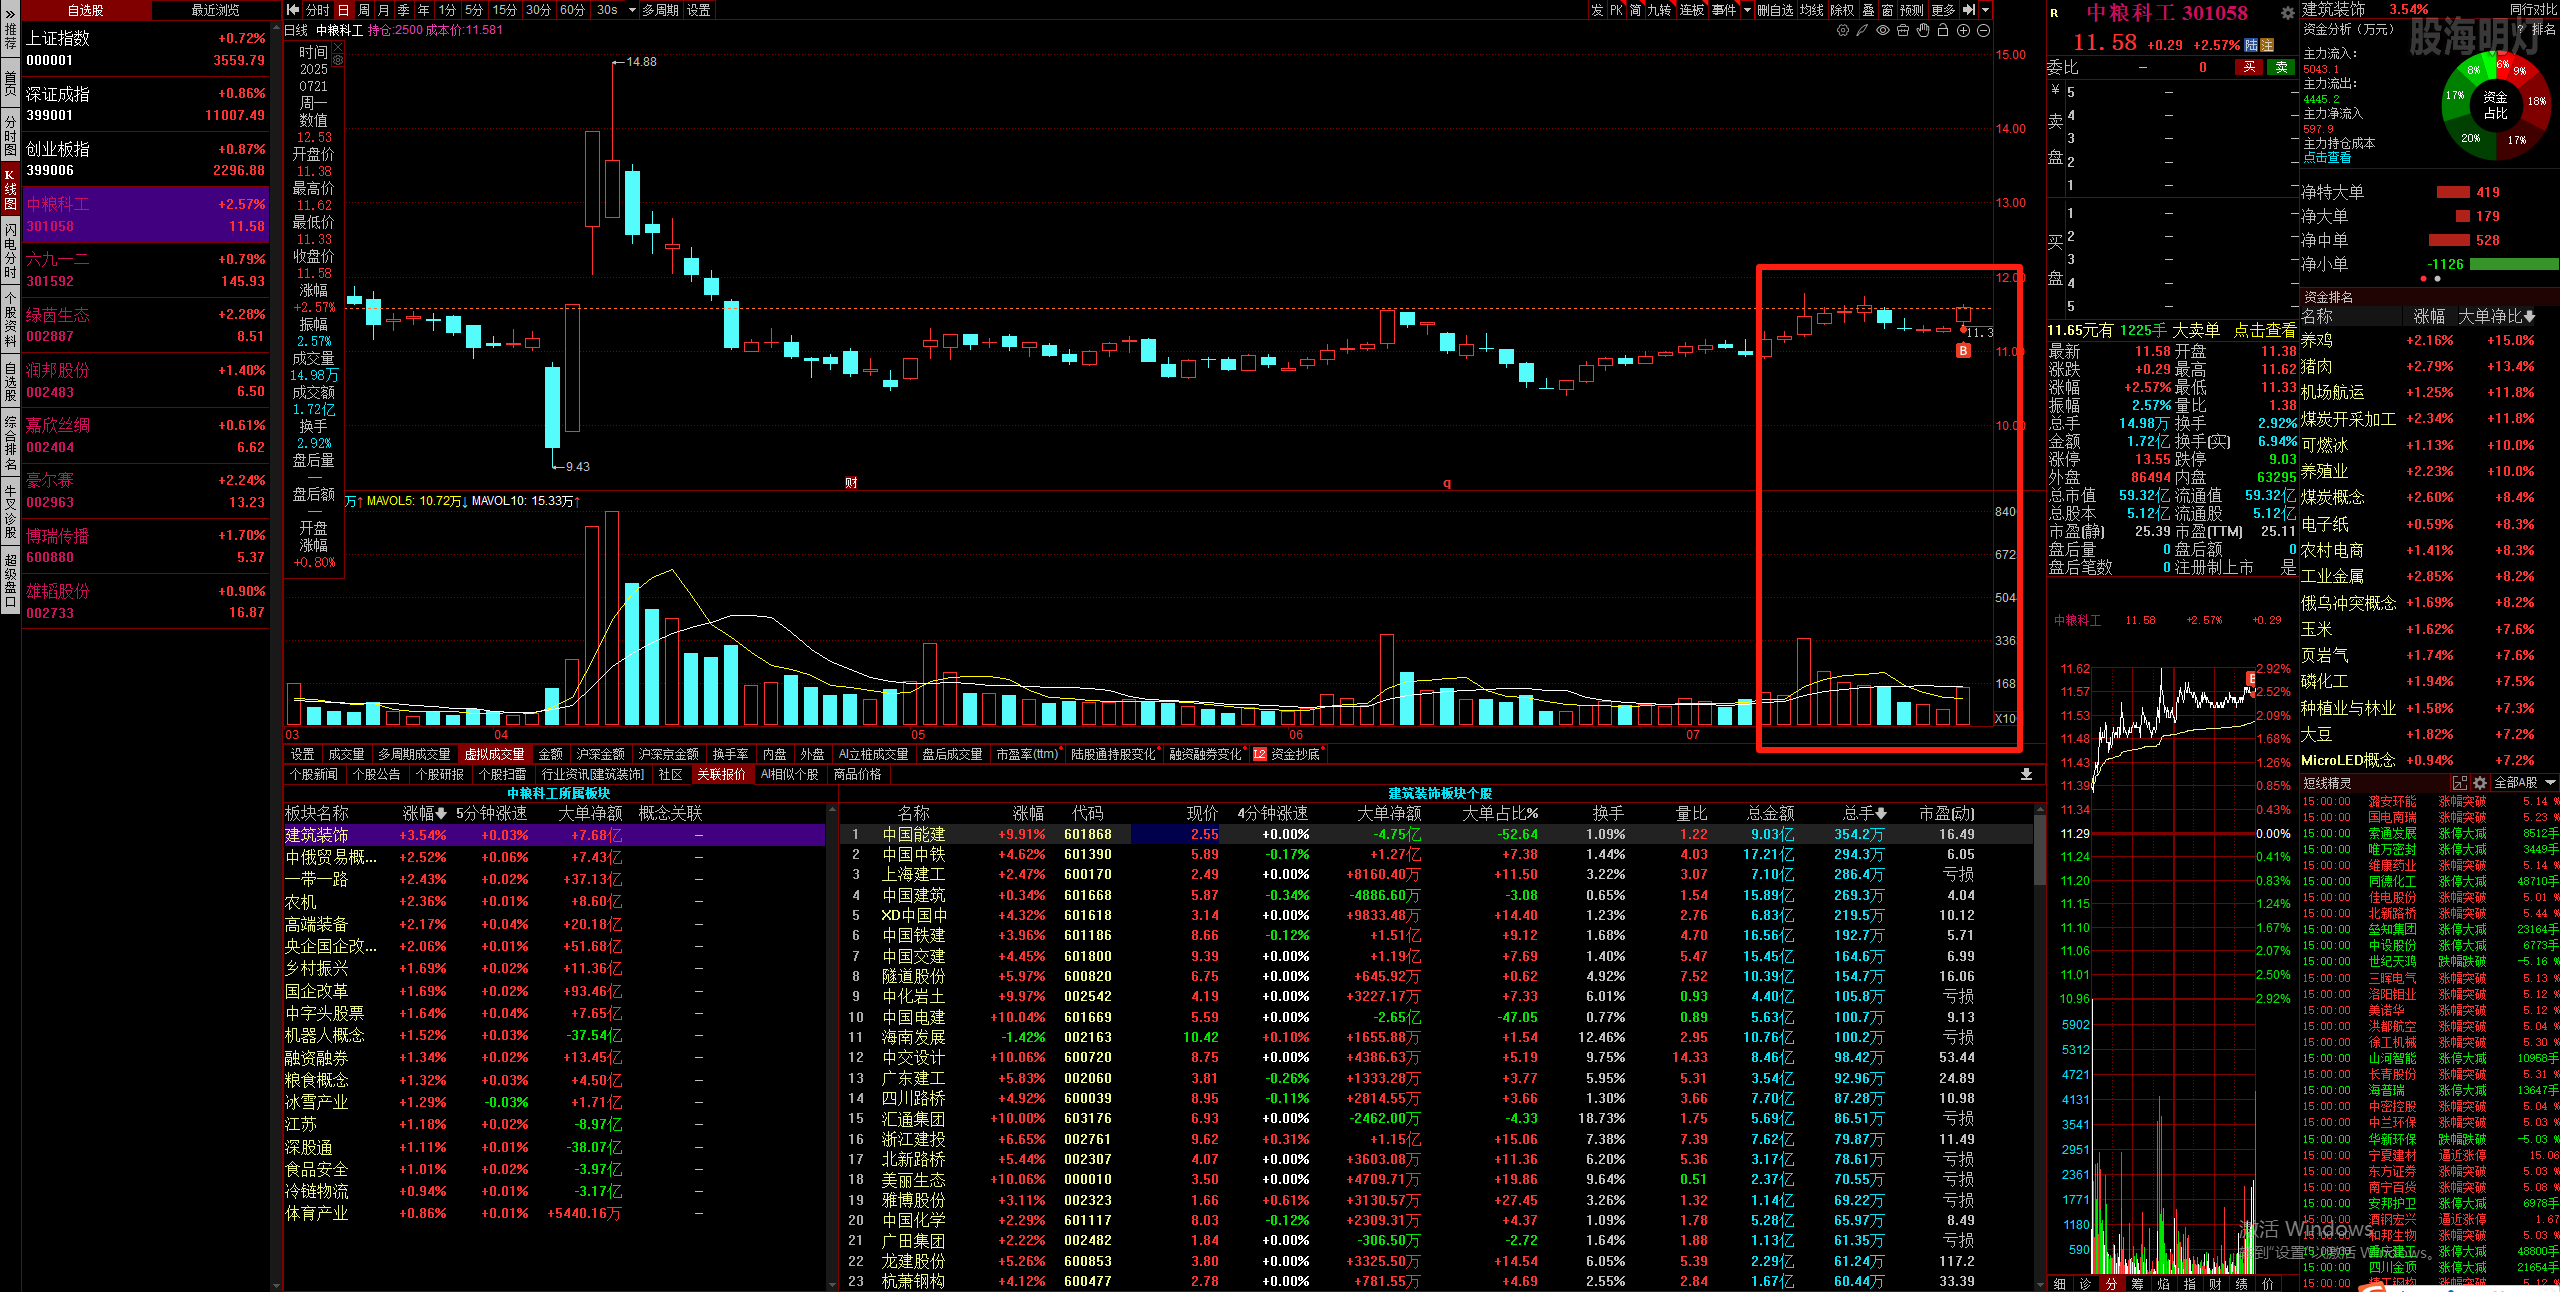2560x1292 pixels.
Task: Switch to 最近浏览 tab
Action: pos(215,10)
